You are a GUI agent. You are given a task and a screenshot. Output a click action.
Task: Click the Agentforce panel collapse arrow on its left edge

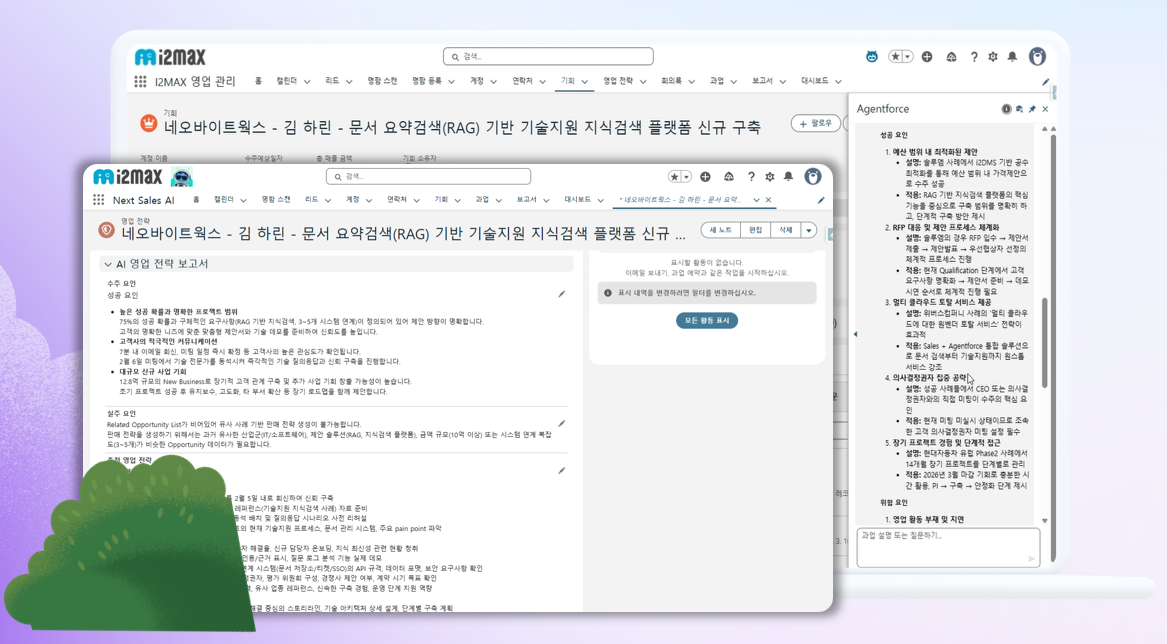(x=855, y=334)
